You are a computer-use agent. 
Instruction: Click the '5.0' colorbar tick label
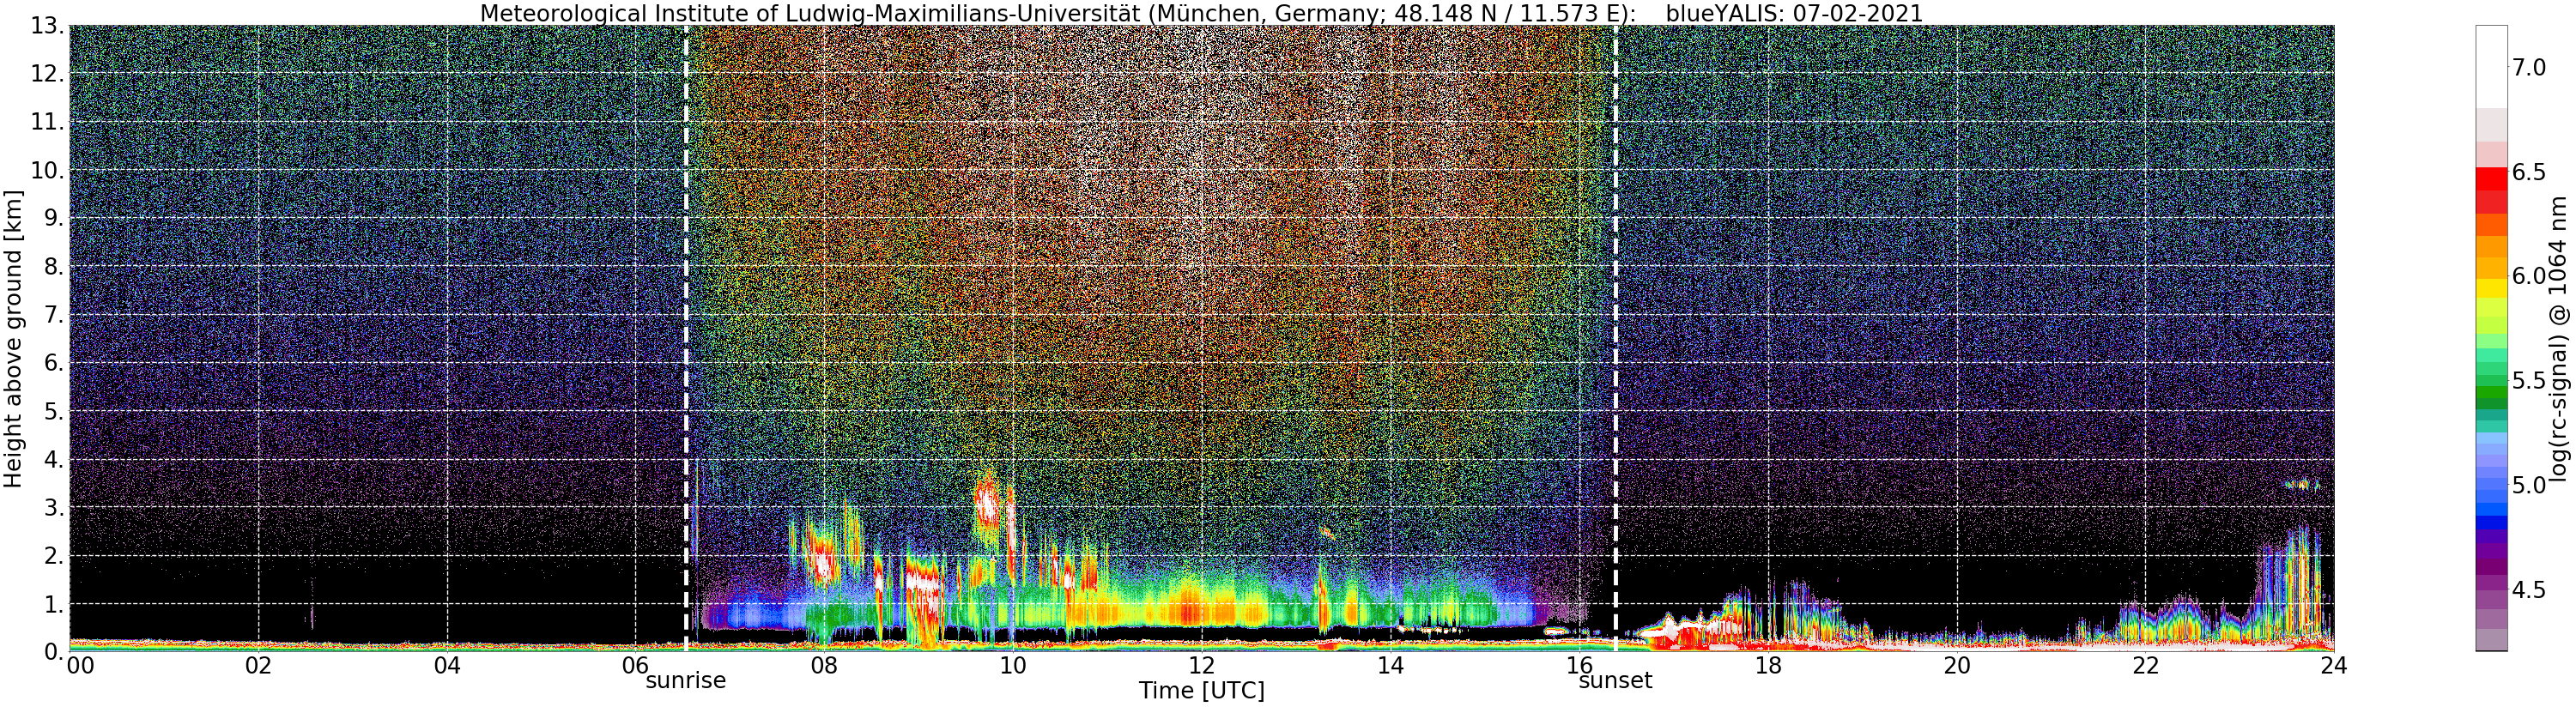2528,485
